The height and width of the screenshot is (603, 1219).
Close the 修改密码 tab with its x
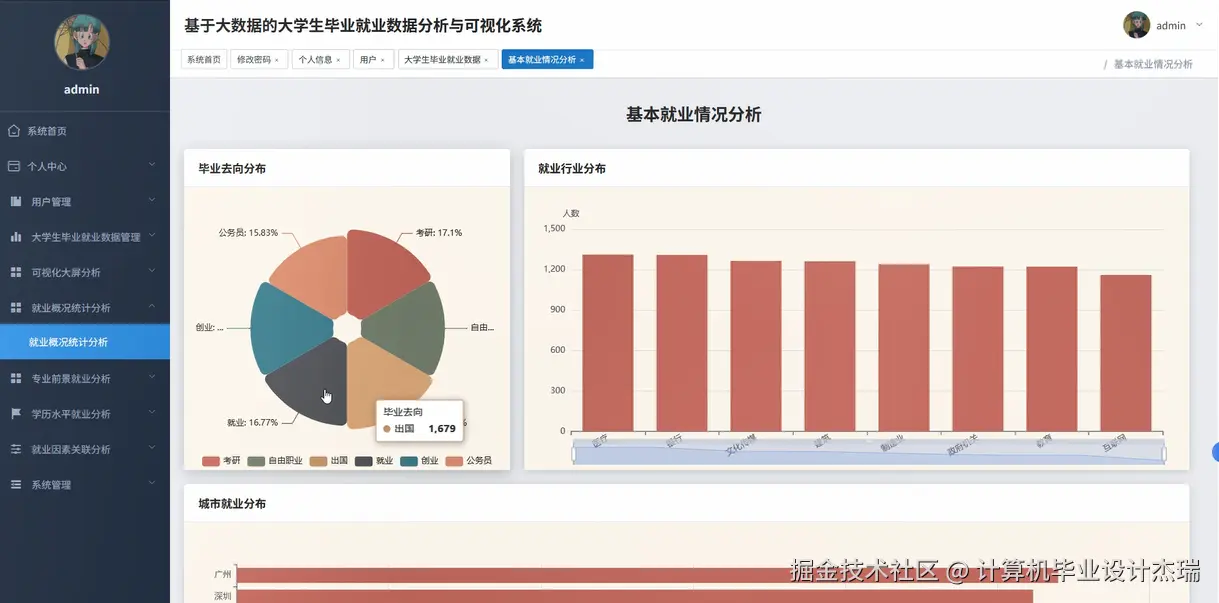277,60
